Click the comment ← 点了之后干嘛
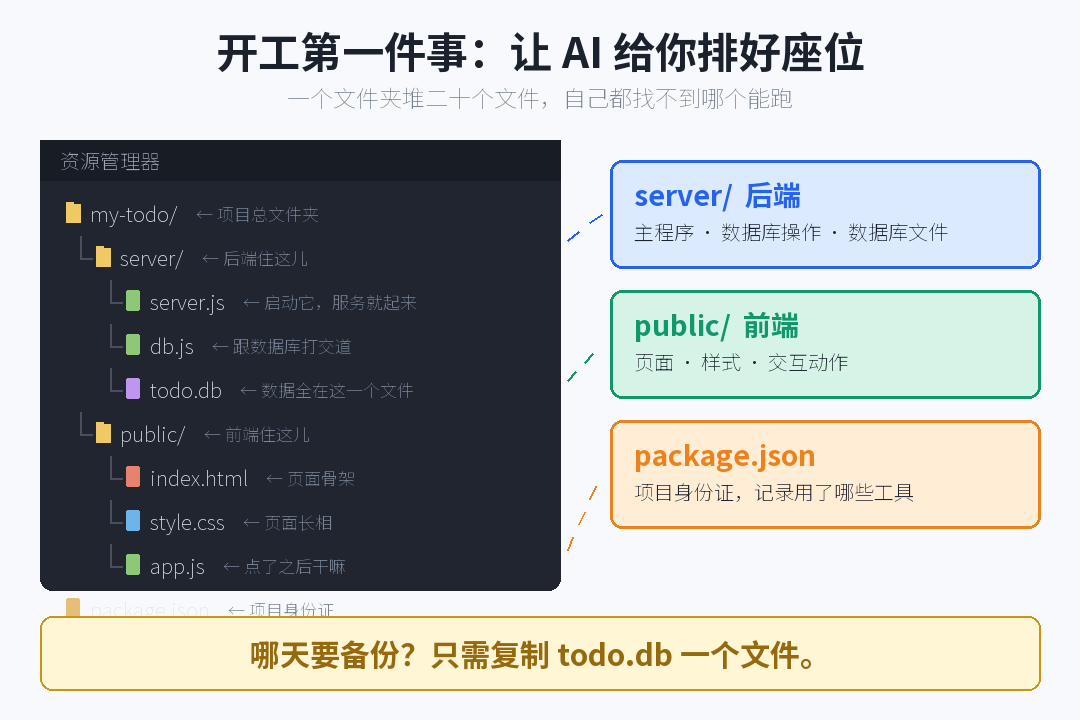Screen dimensions: 1080x720 [x=284, y=567]
